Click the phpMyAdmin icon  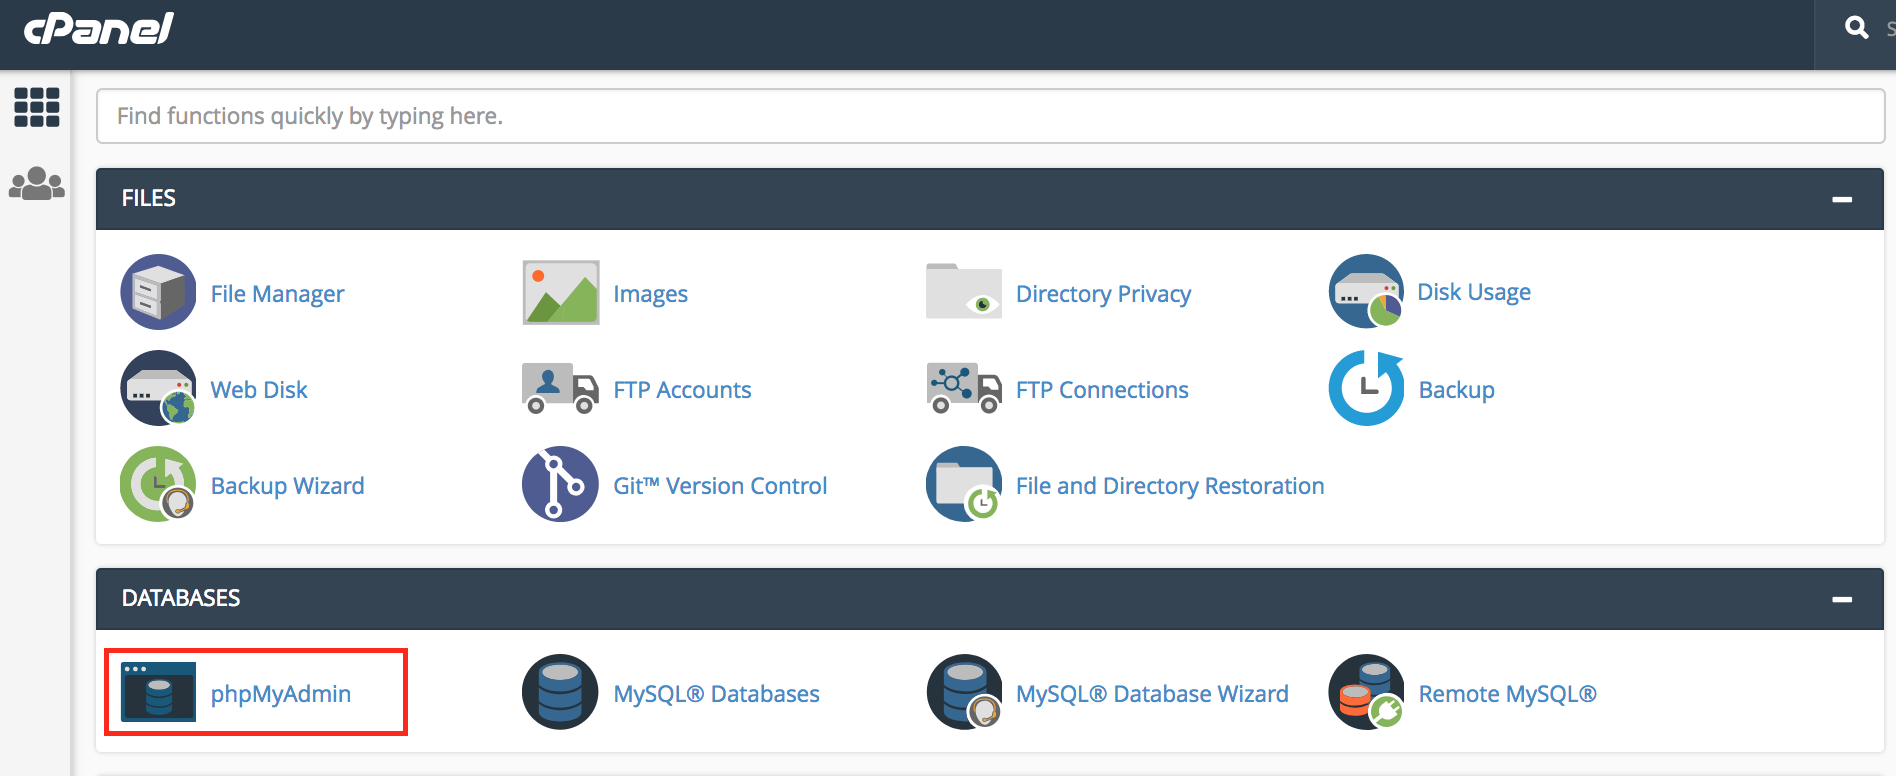158,692
